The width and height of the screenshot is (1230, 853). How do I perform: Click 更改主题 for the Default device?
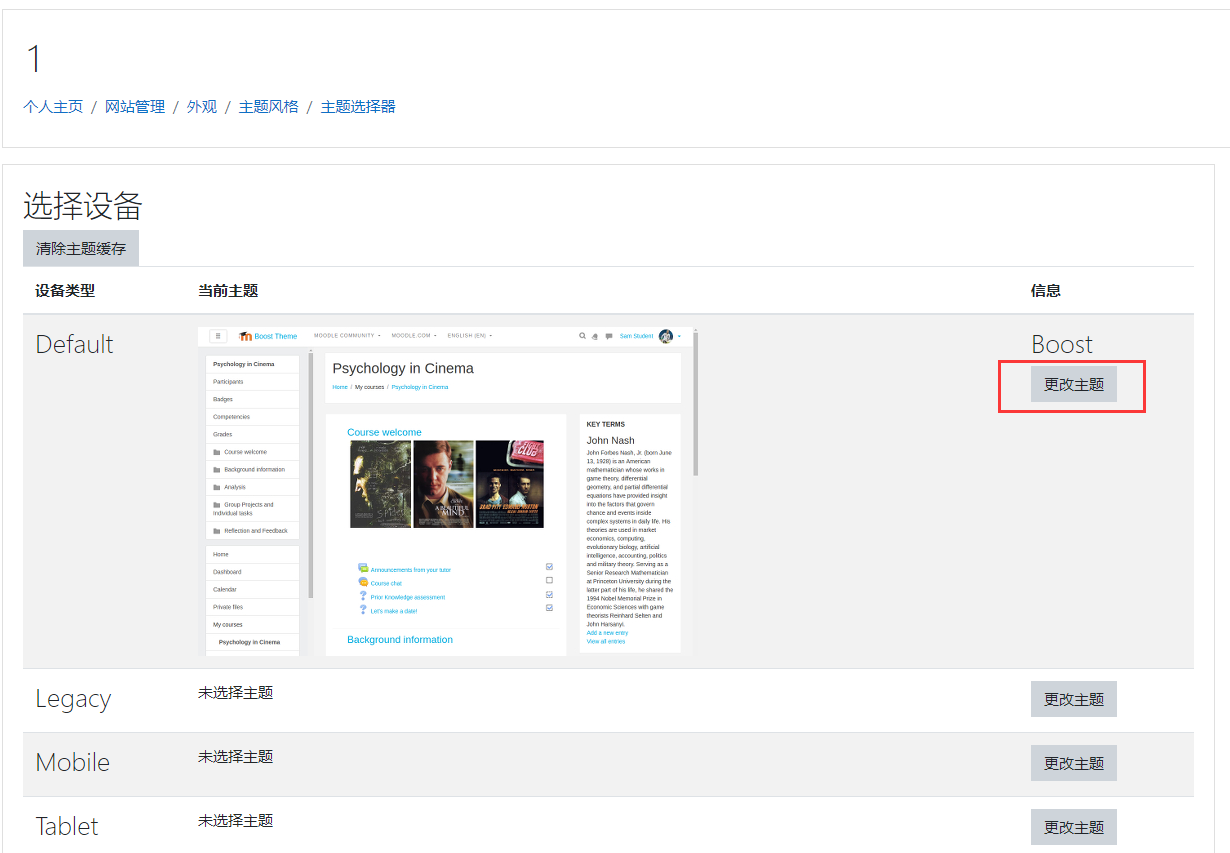(1073, 384)
